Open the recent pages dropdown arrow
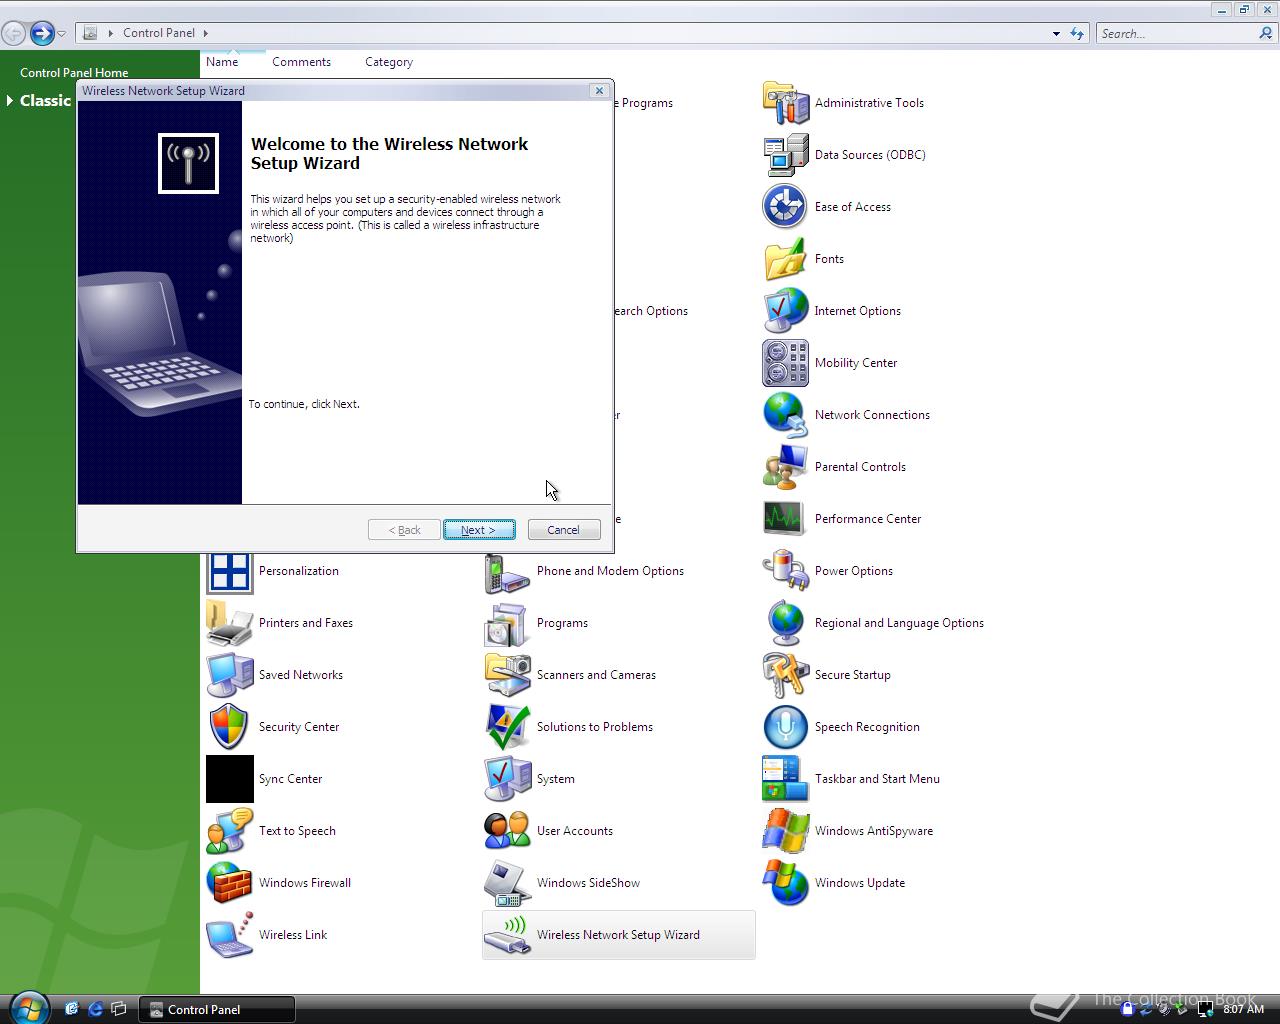Viewport: 1280px width, 1024px height. coord(61,34)
